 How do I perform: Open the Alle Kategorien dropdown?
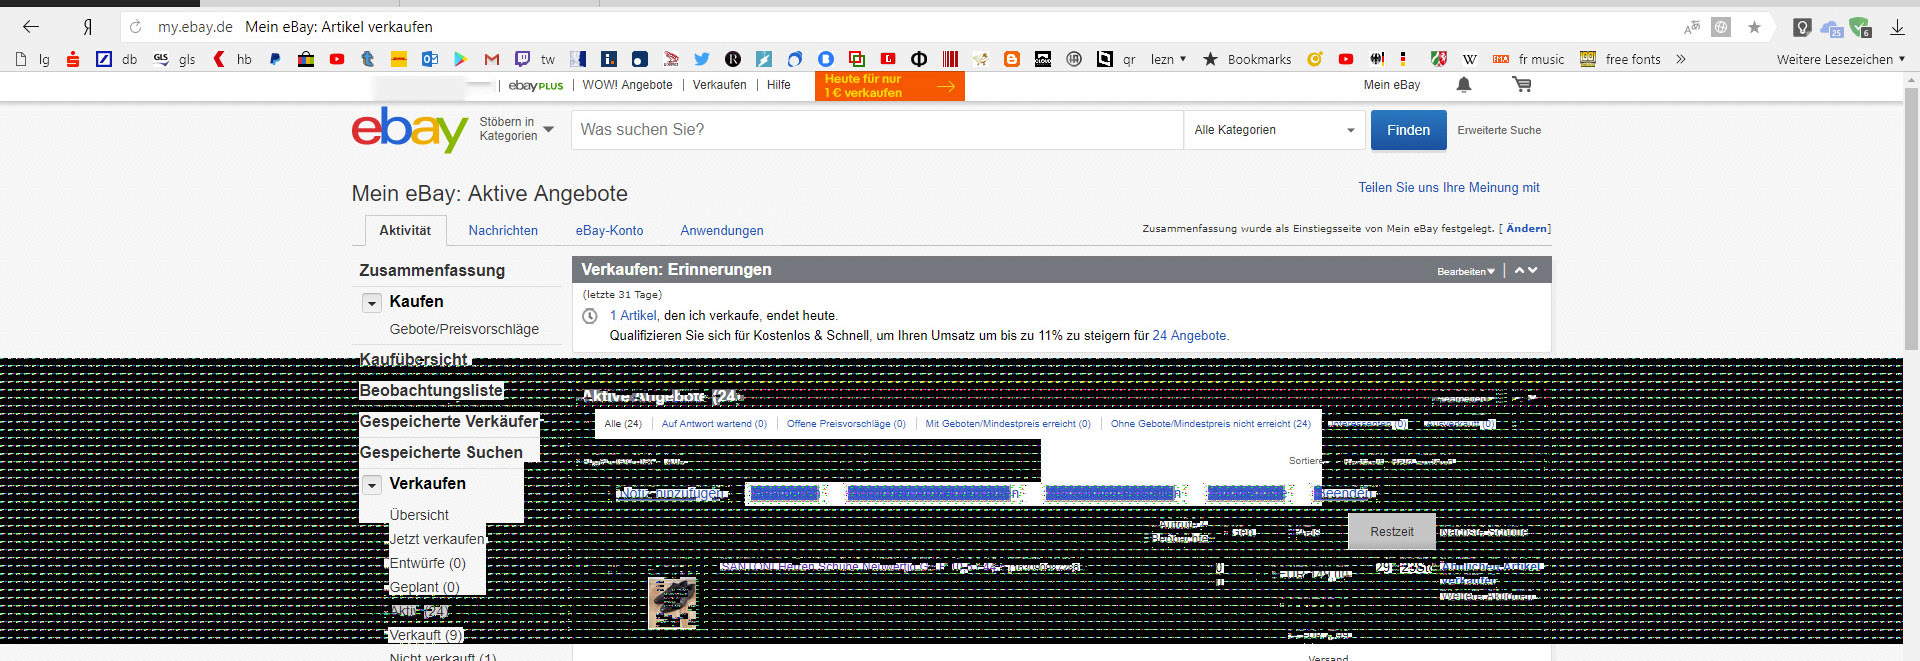coord(1274,130)
